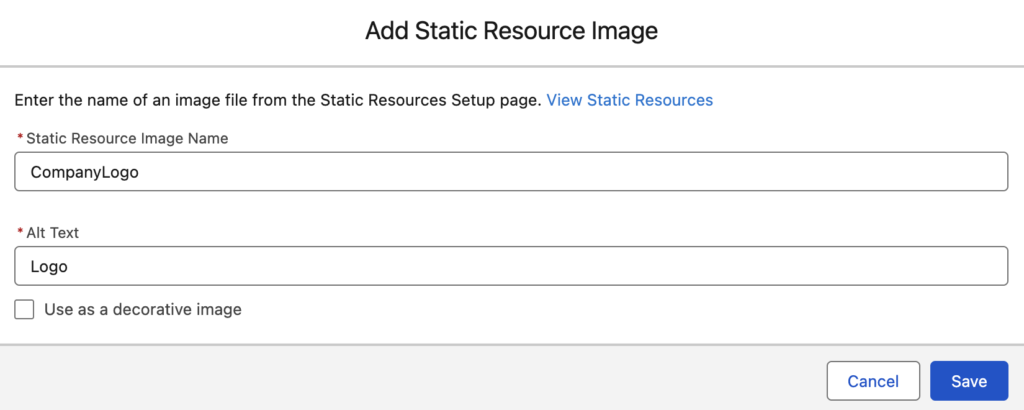Click the Static Resource Image Name label
The height and width of the screenshot is (410, 1024).
[x=127, y=138]
